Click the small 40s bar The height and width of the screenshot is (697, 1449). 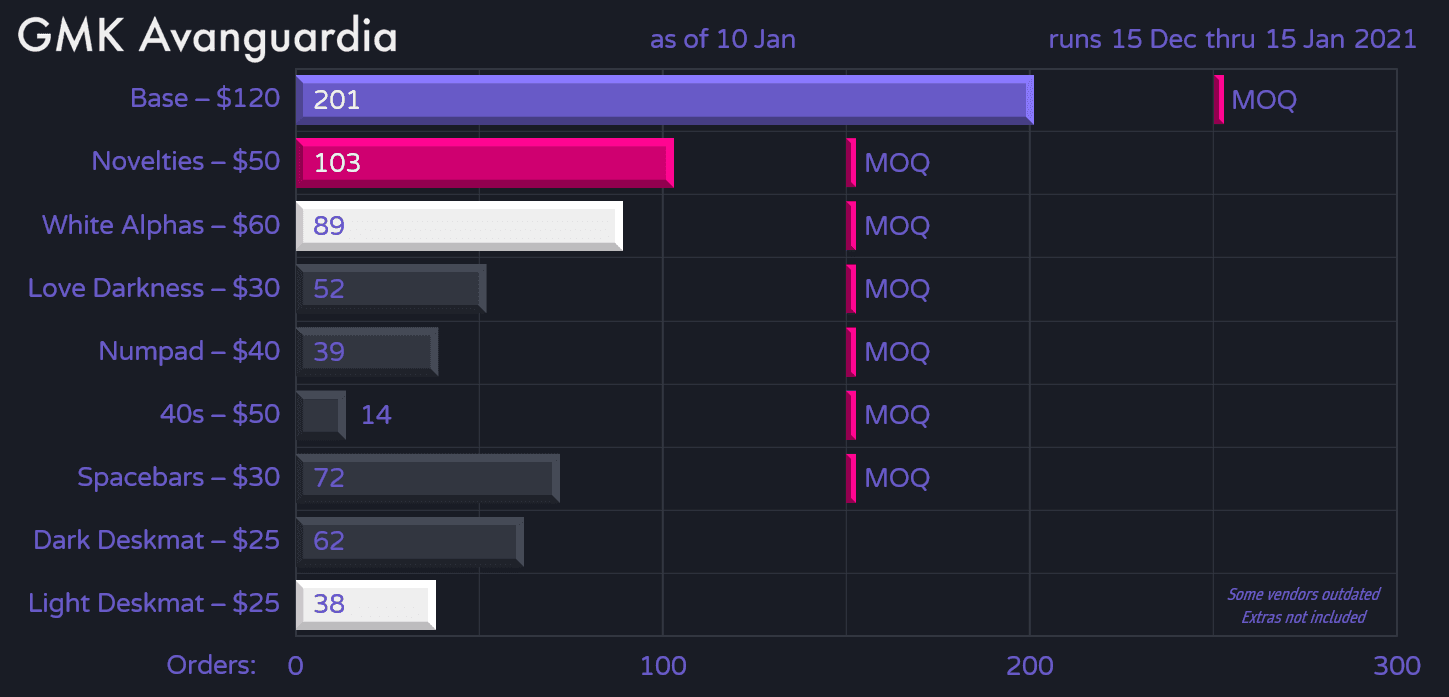click(x=321, y=415)
